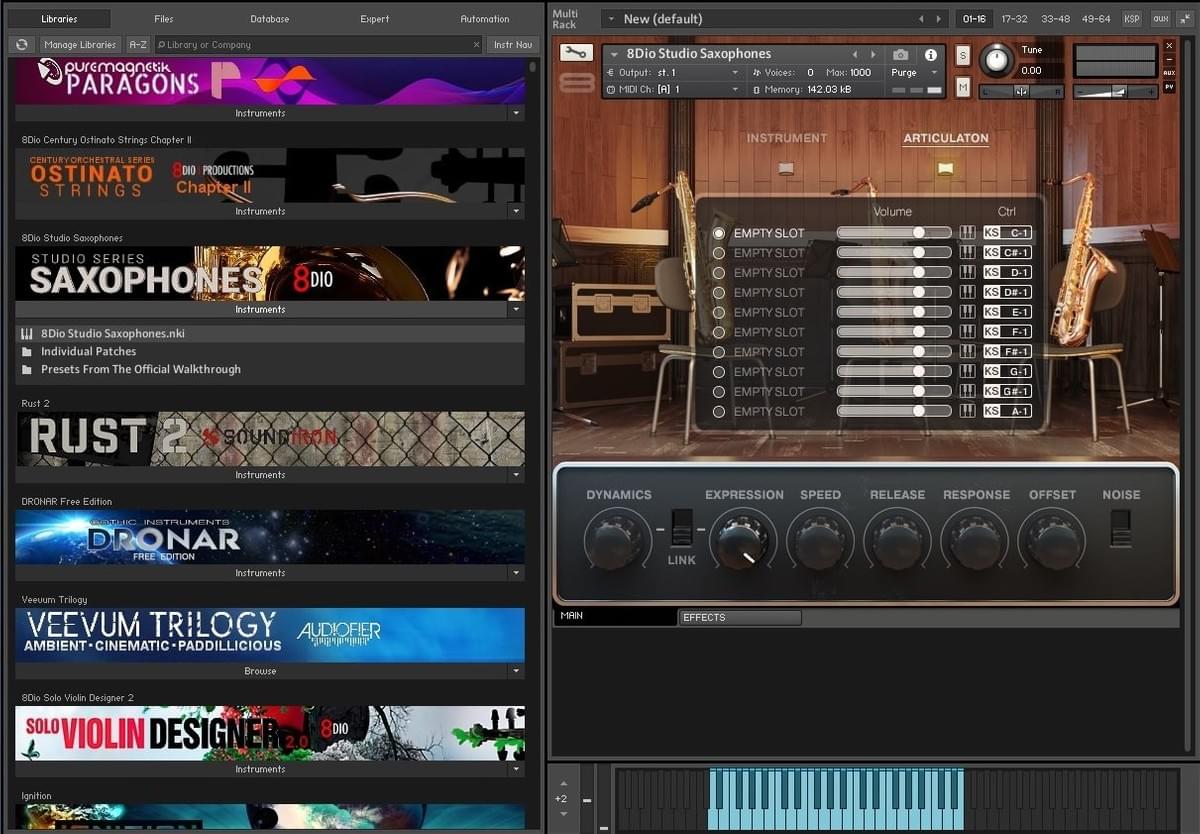Open the wrench instrument edit mode
Viewport: 1200px width, 834px height.
click(577, 53)
